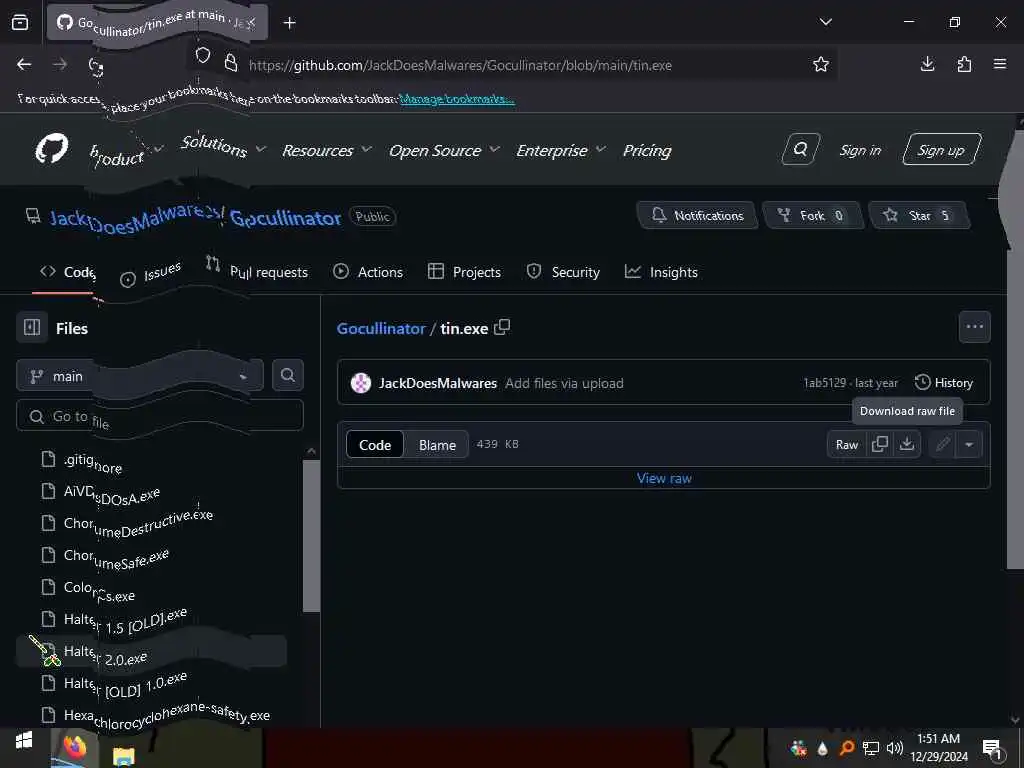Click the browser forward arrow
Image resolution: width=1024 pixels, height=768 pixels.
[60, 64]
